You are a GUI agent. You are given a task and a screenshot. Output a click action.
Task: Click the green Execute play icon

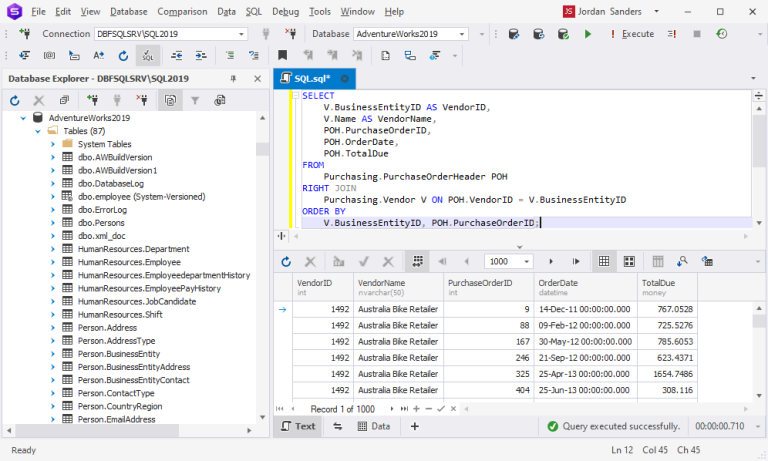pos(588,34)
